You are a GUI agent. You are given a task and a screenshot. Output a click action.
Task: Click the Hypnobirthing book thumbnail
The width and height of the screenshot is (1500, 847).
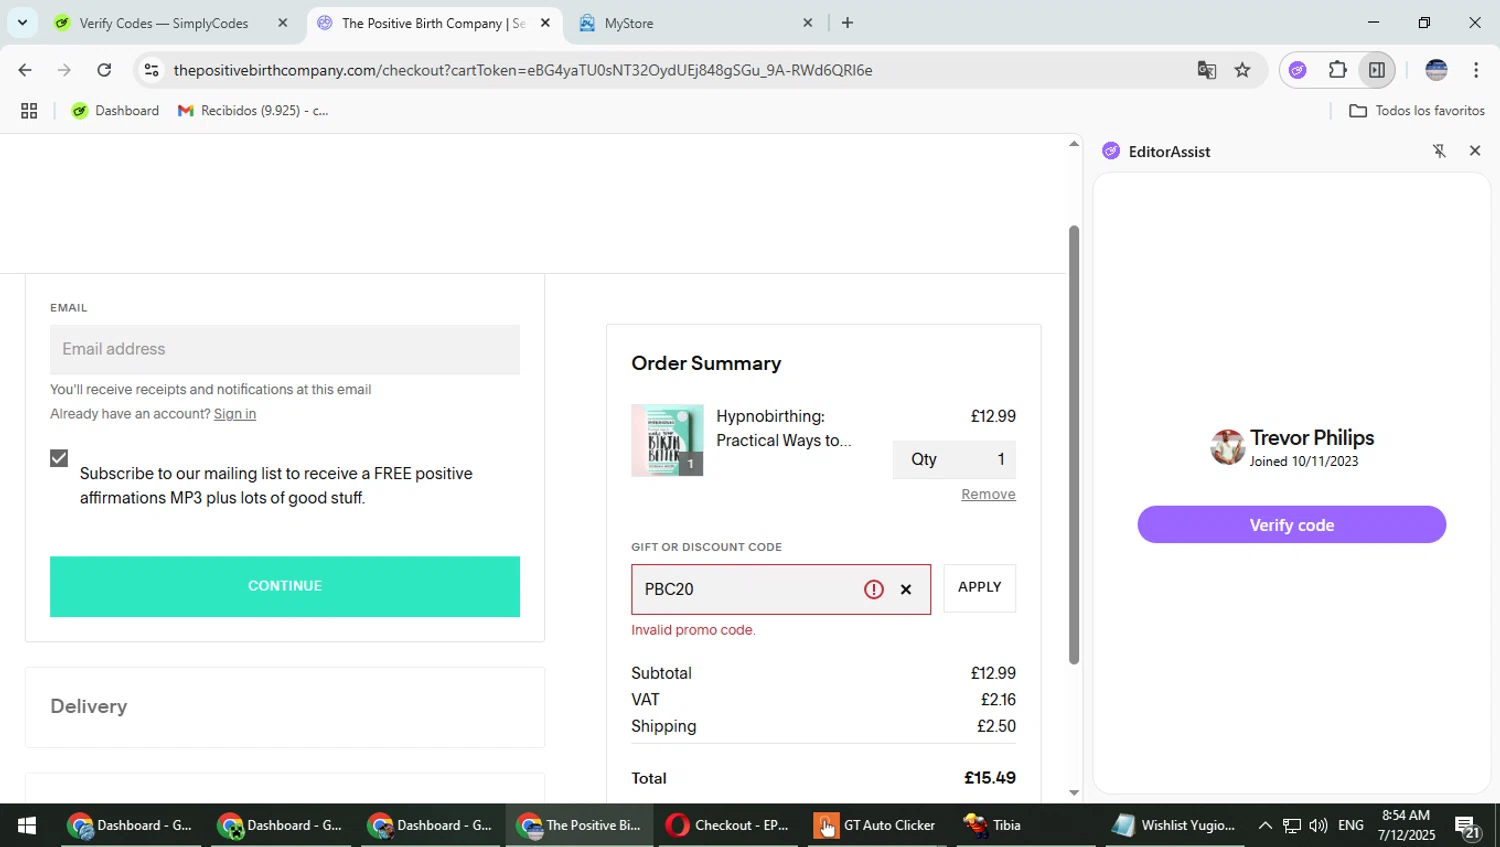click(667, 440)
